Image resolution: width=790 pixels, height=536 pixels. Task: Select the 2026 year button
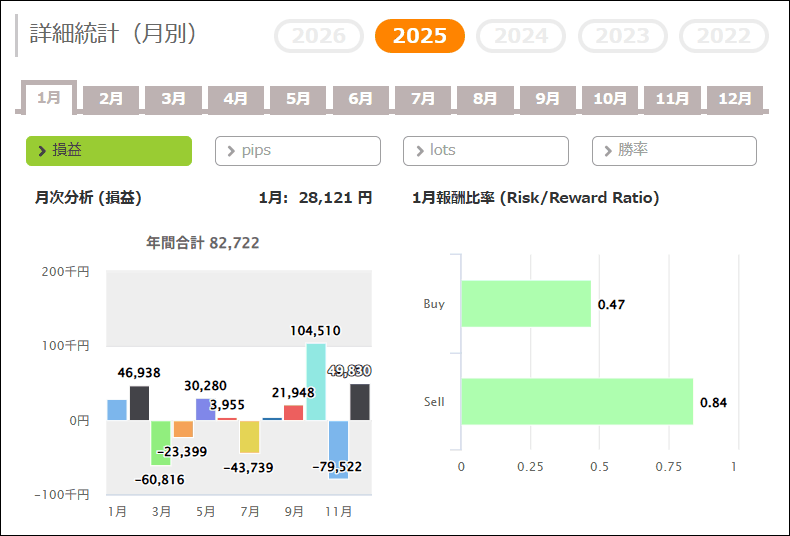(x=319, y=36)
